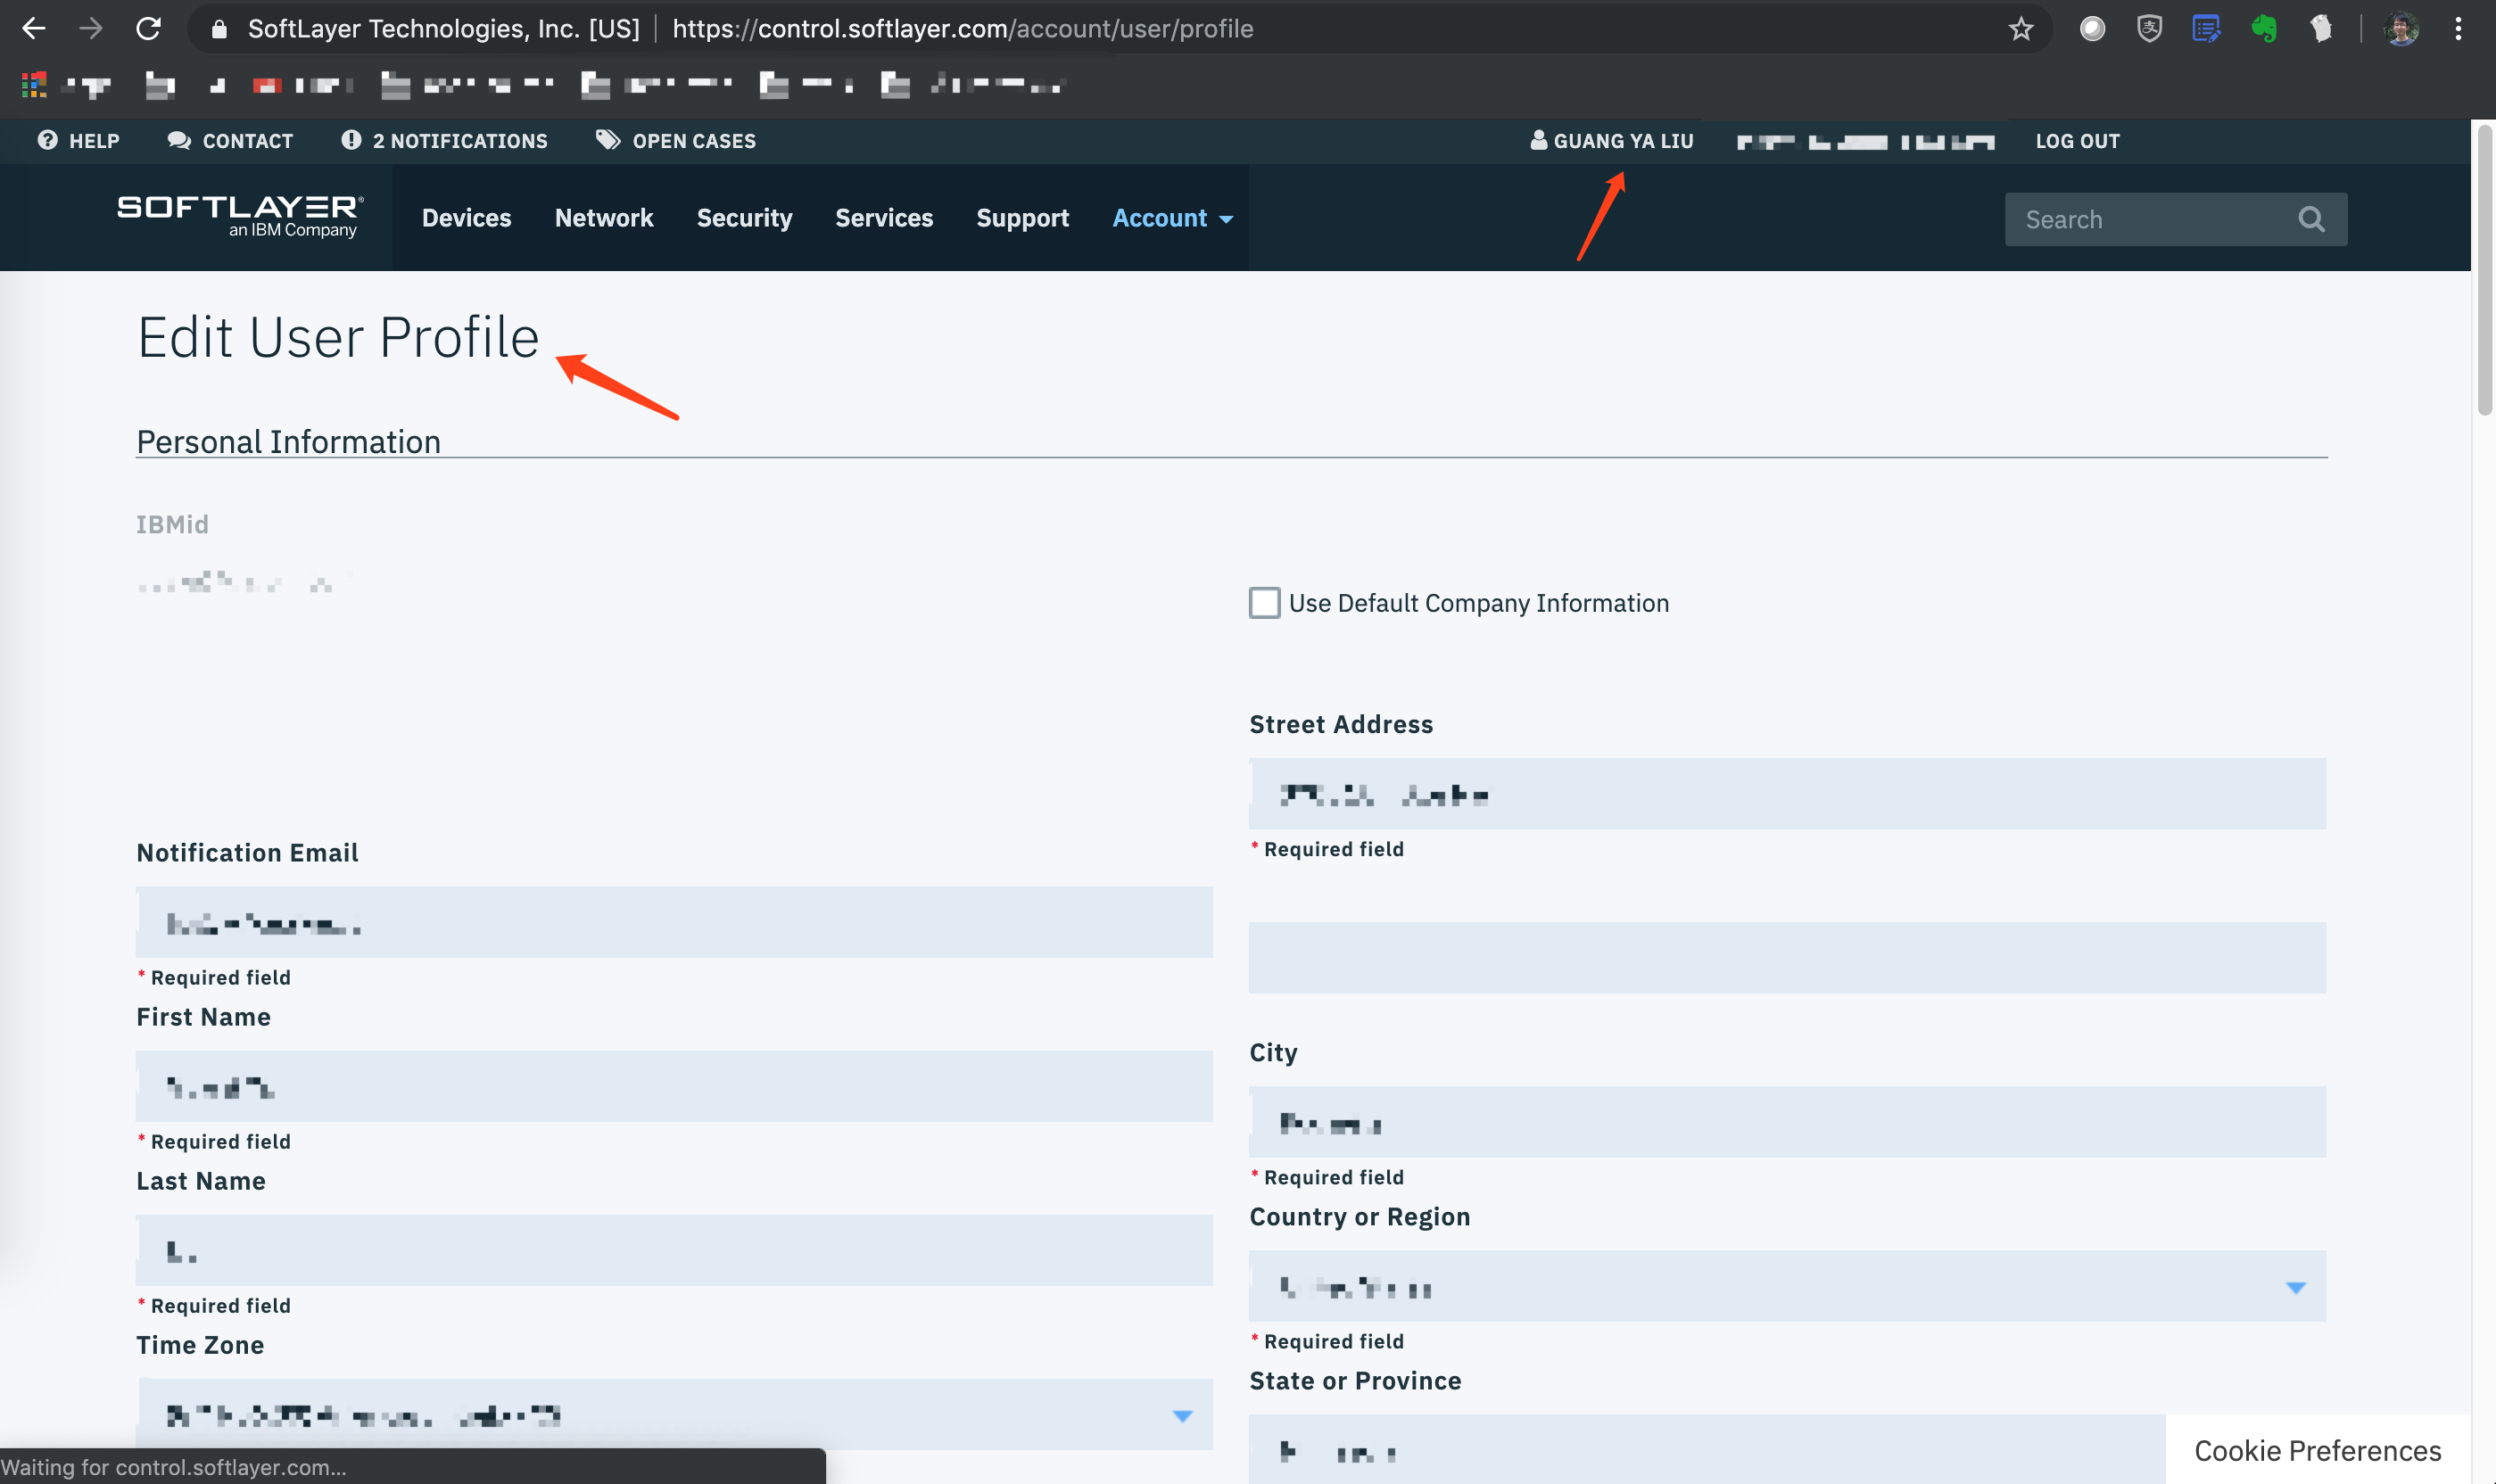The height and width of the screenshot is (1484, 2496).
Task: View the 2 Notifications alert
Action: tap(444, 141)
